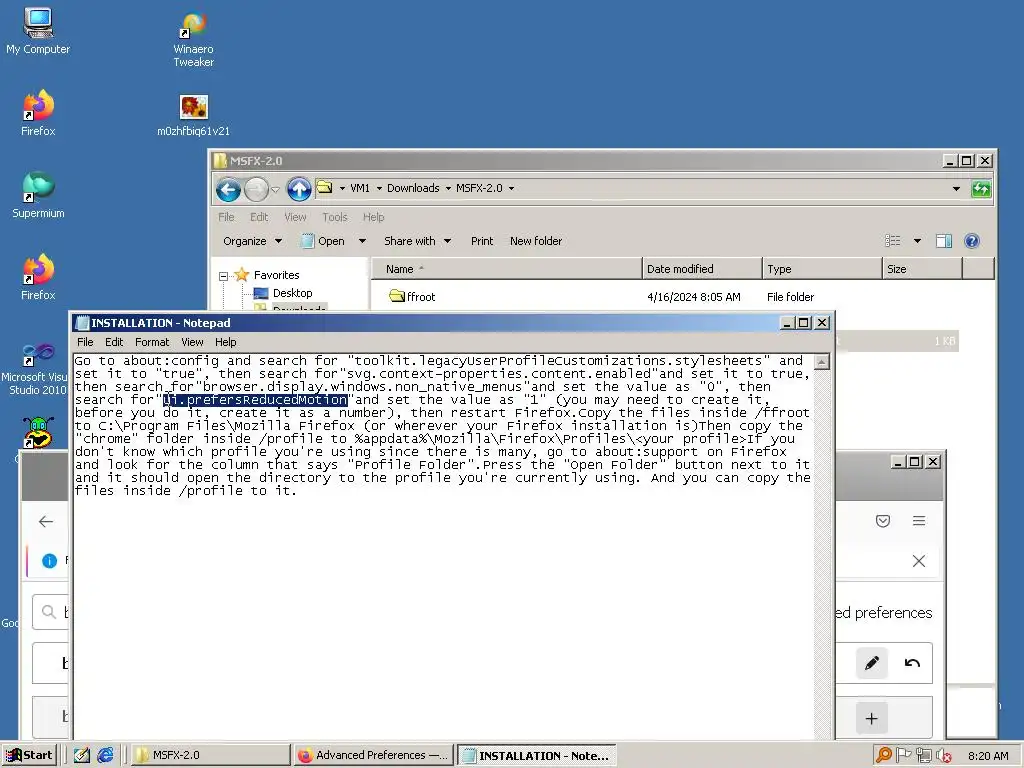Click the VM1 breadcrumb segment
This screenshot has height=768, width=1024.
(x=360, y=188)
